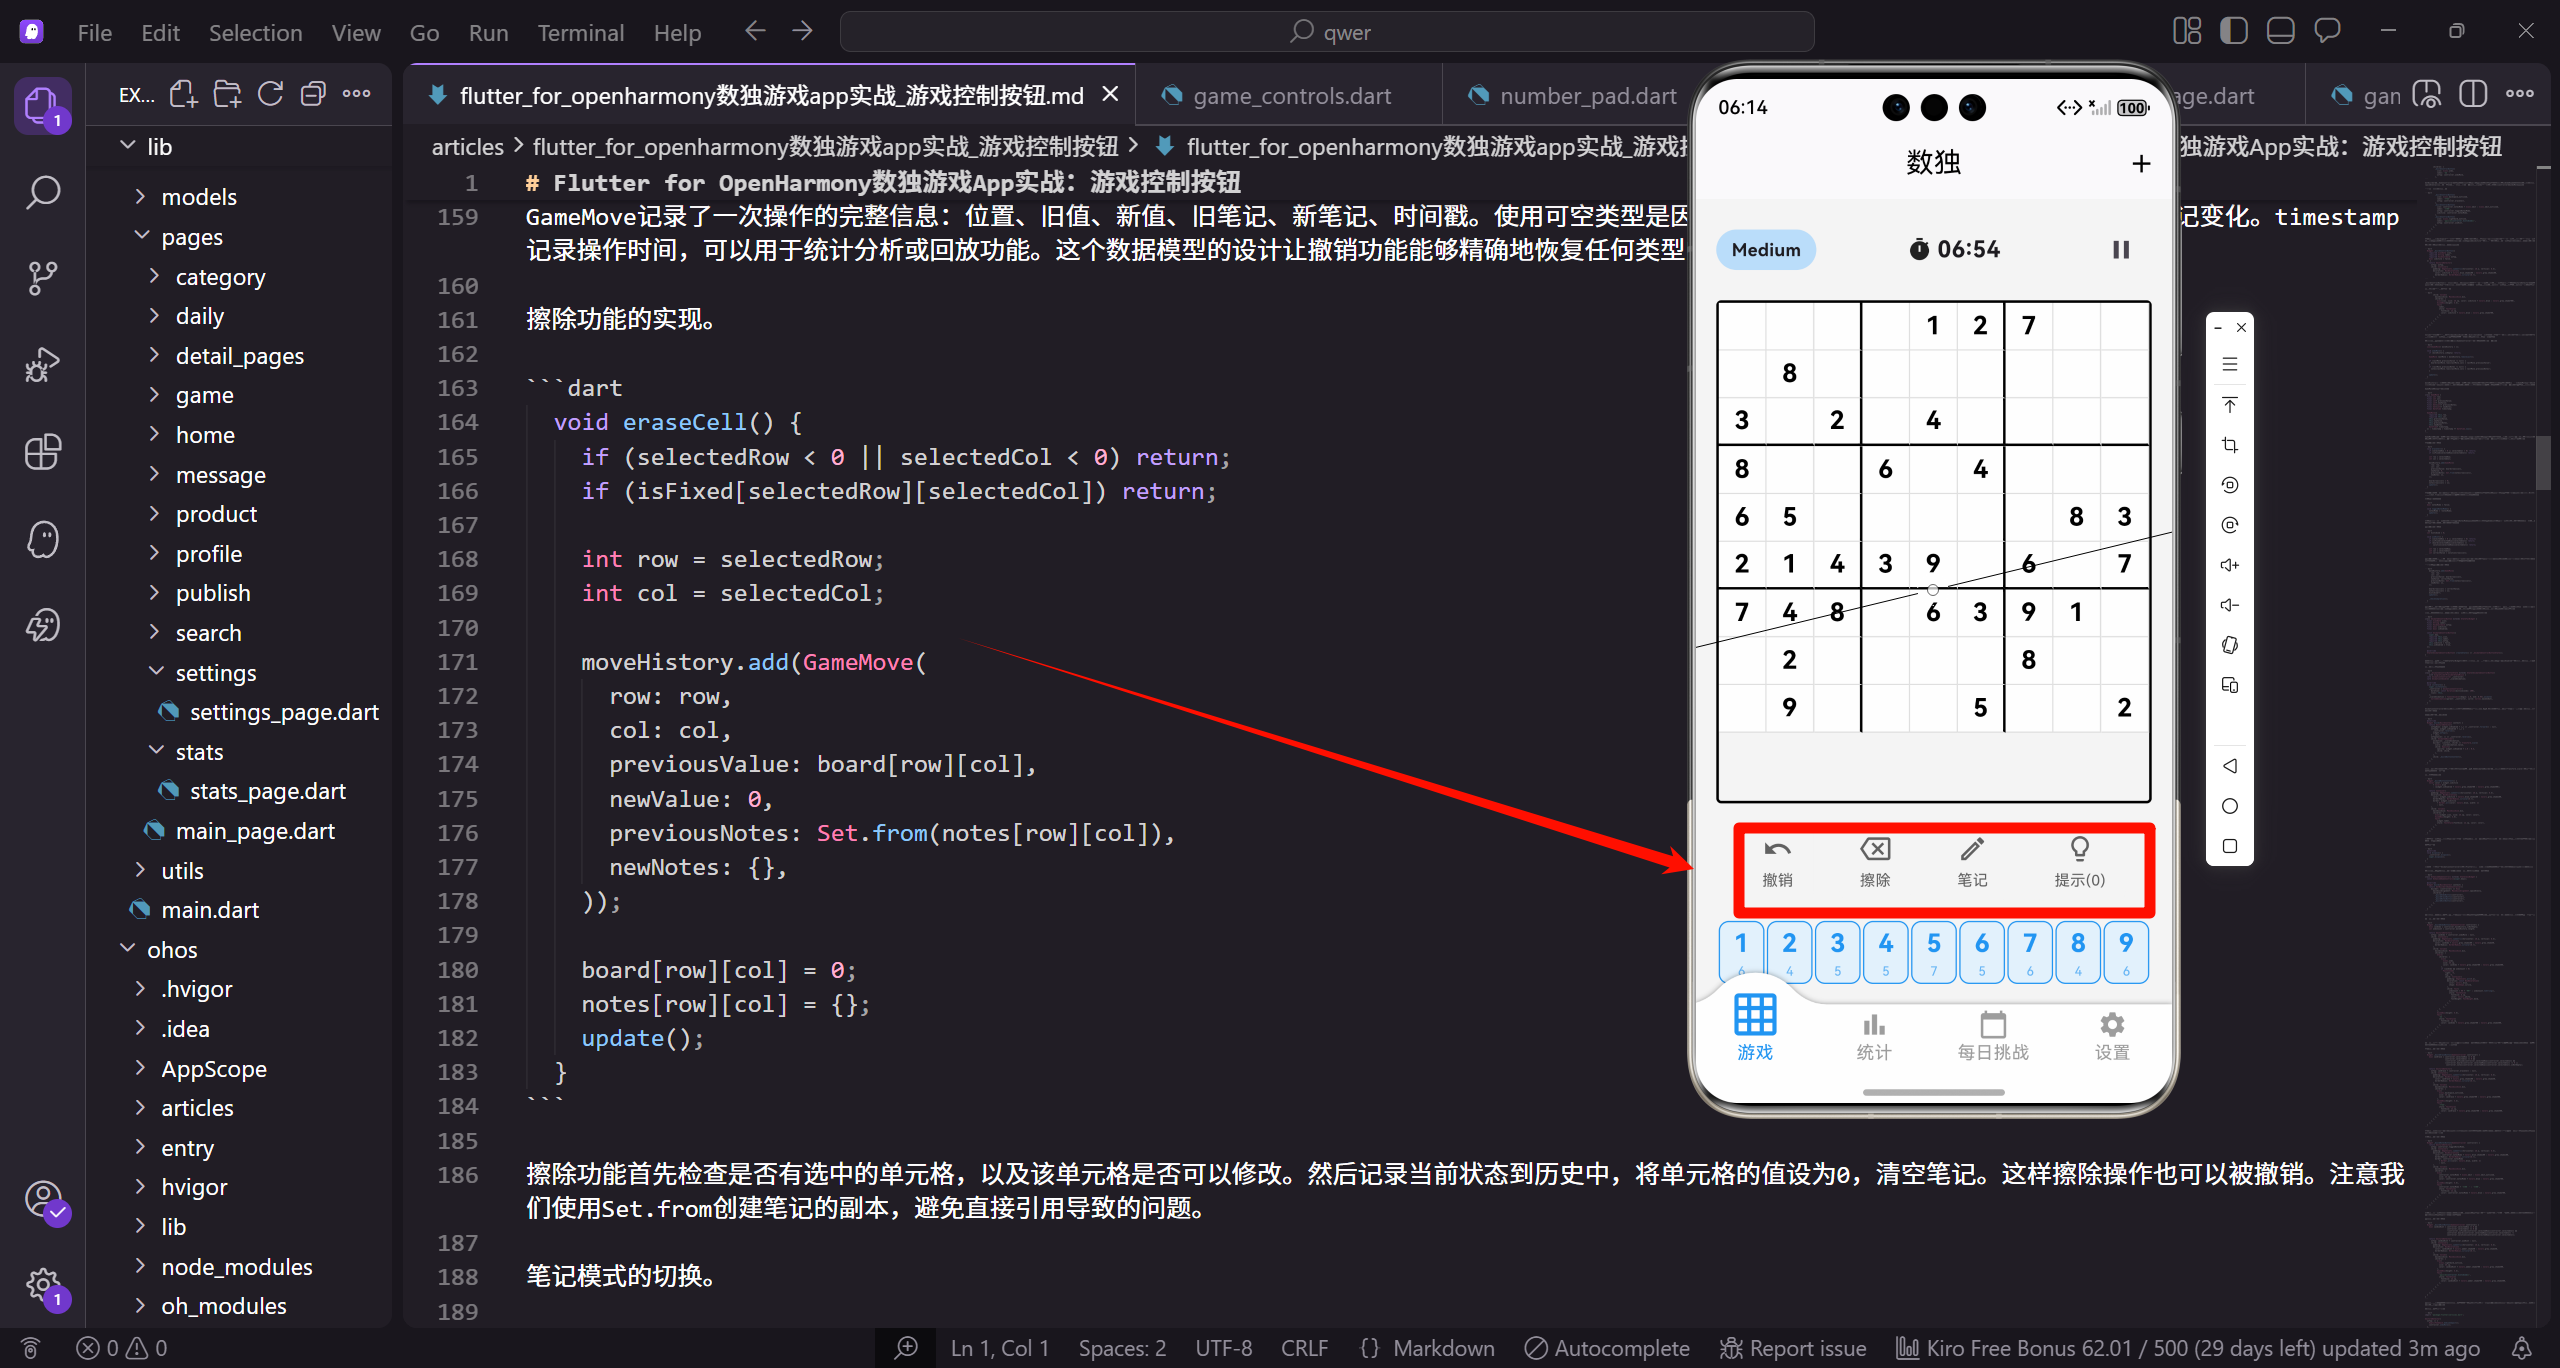Decrease emulator volume
Screen dimensions: 2560x1368
pyautogui.click(x=2229, y=605)
